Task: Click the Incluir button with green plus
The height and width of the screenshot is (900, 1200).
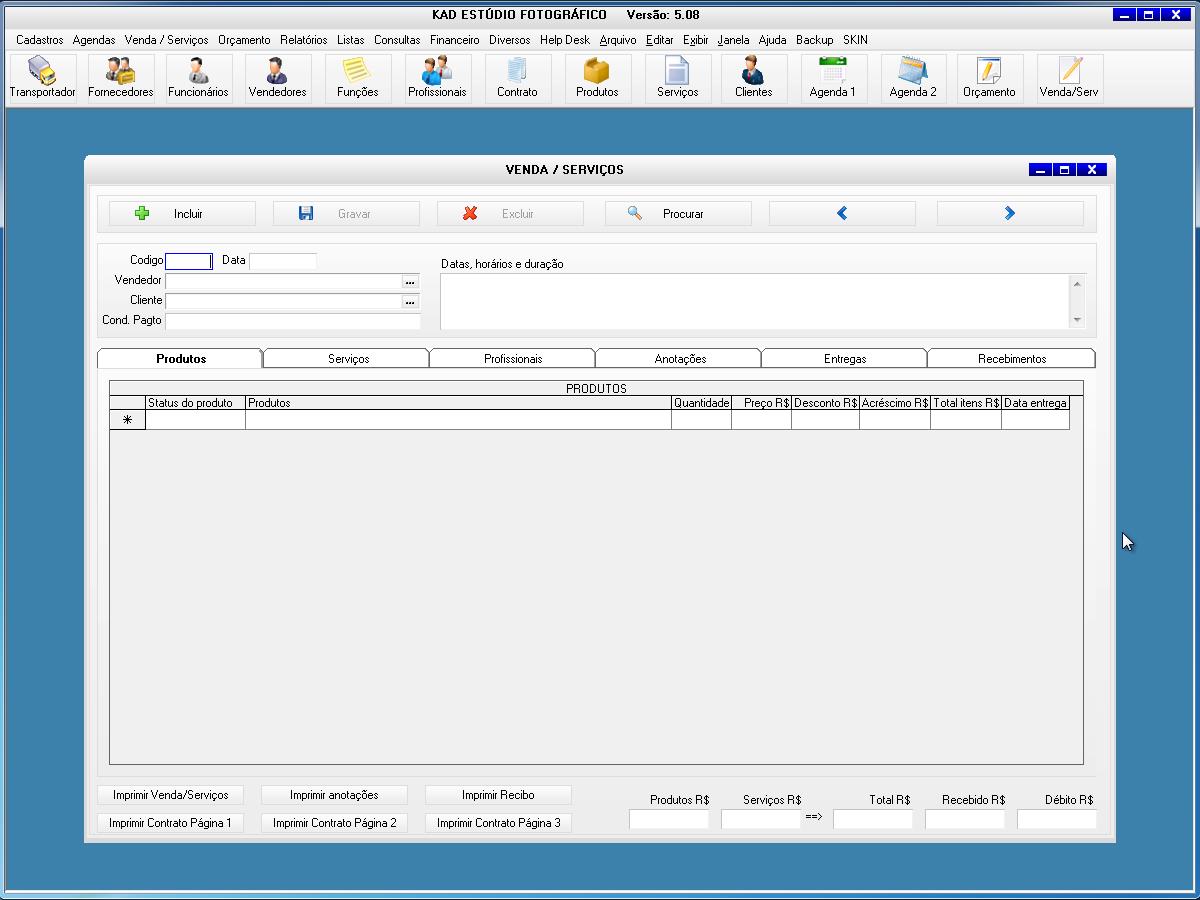Action: tap(182, 214)
